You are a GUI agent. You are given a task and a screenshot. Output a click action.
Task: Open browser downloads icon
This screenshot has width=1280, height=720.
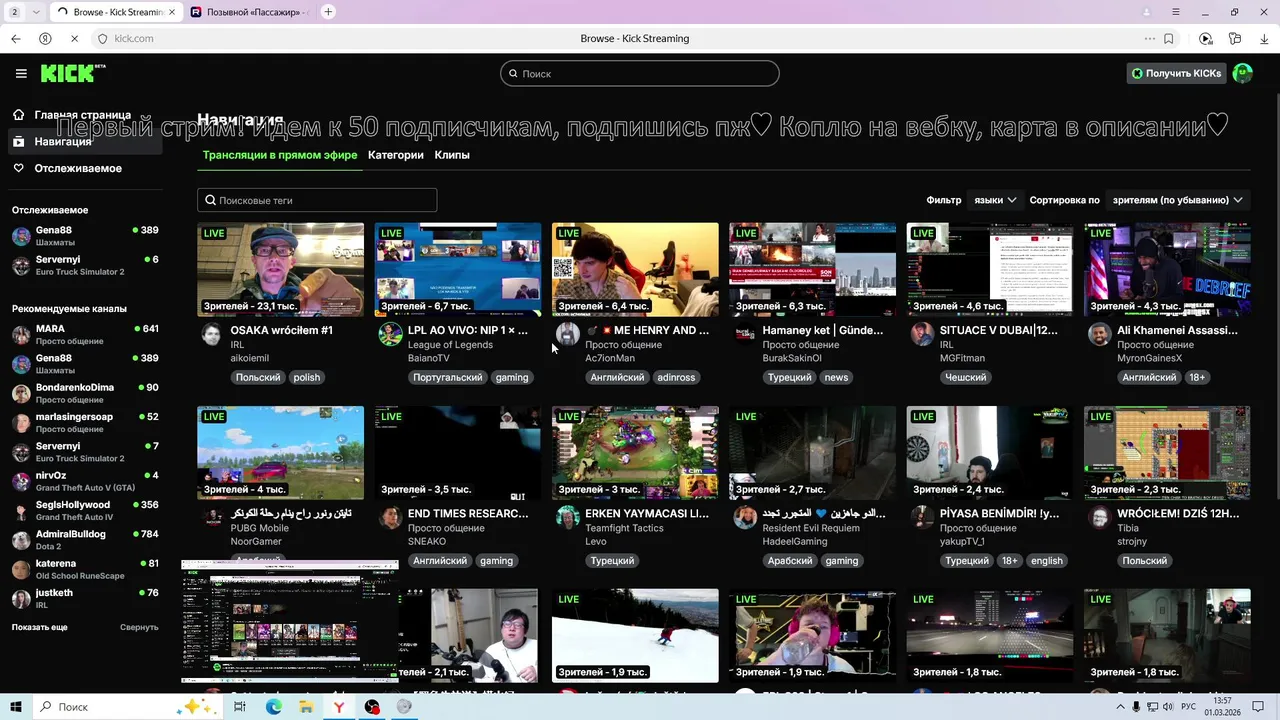click(x=1264, y=39)
